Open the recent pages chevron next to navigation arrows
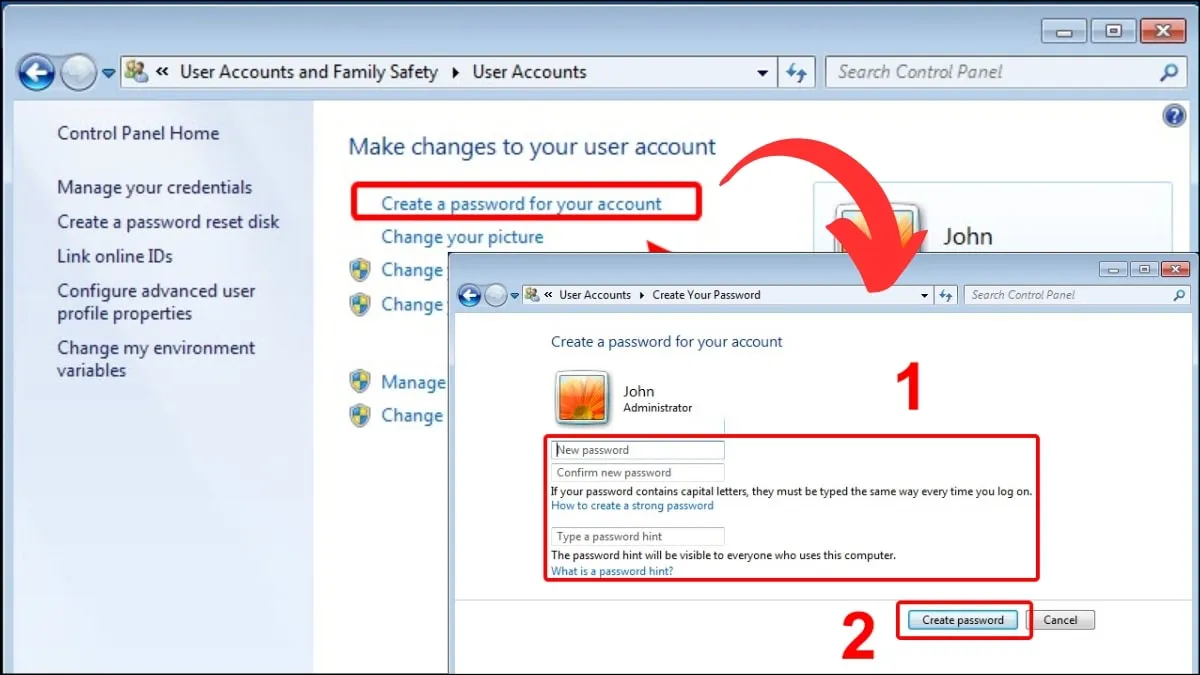This screenshot has width=1200, height=675. 107,72
